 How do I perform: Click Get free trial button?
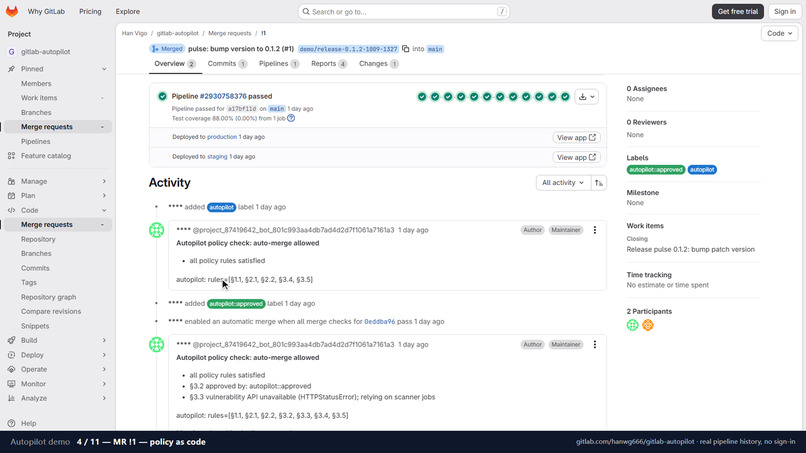pos(738,11)
